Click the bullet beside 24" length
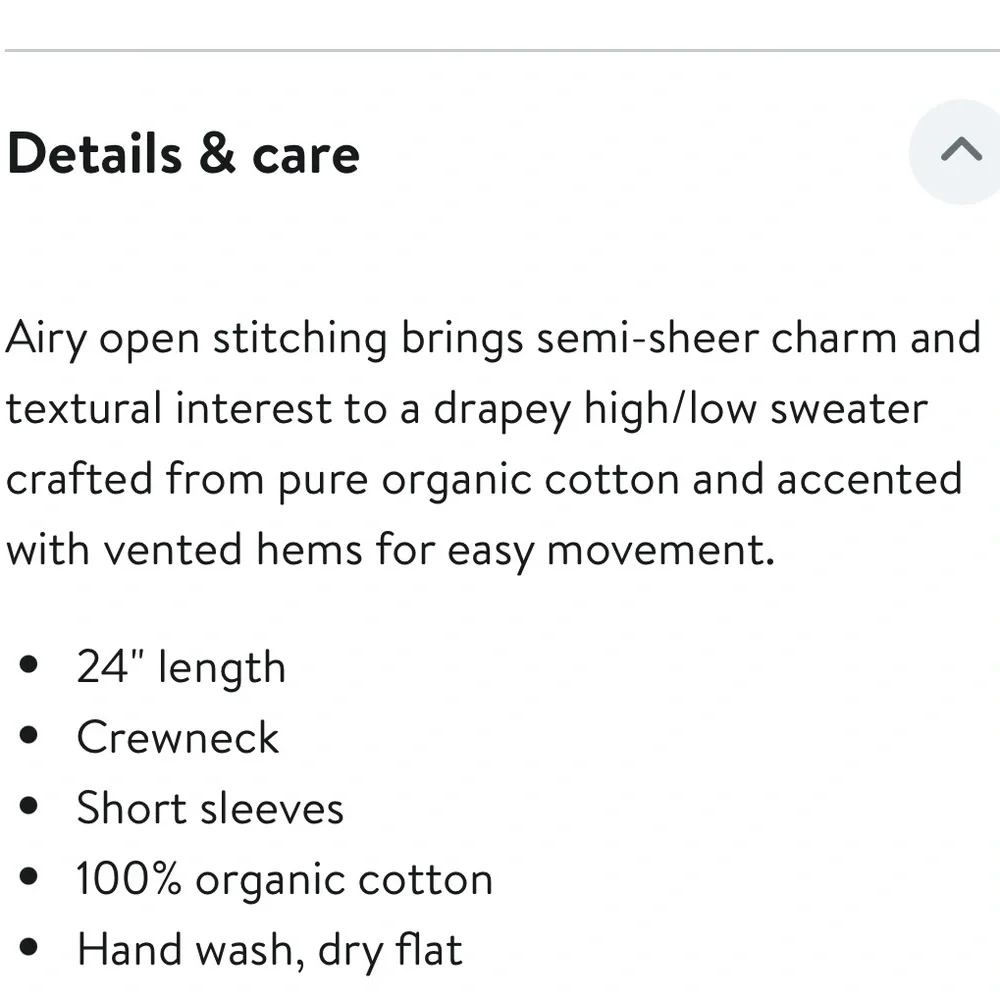 (x=30, y=666)
